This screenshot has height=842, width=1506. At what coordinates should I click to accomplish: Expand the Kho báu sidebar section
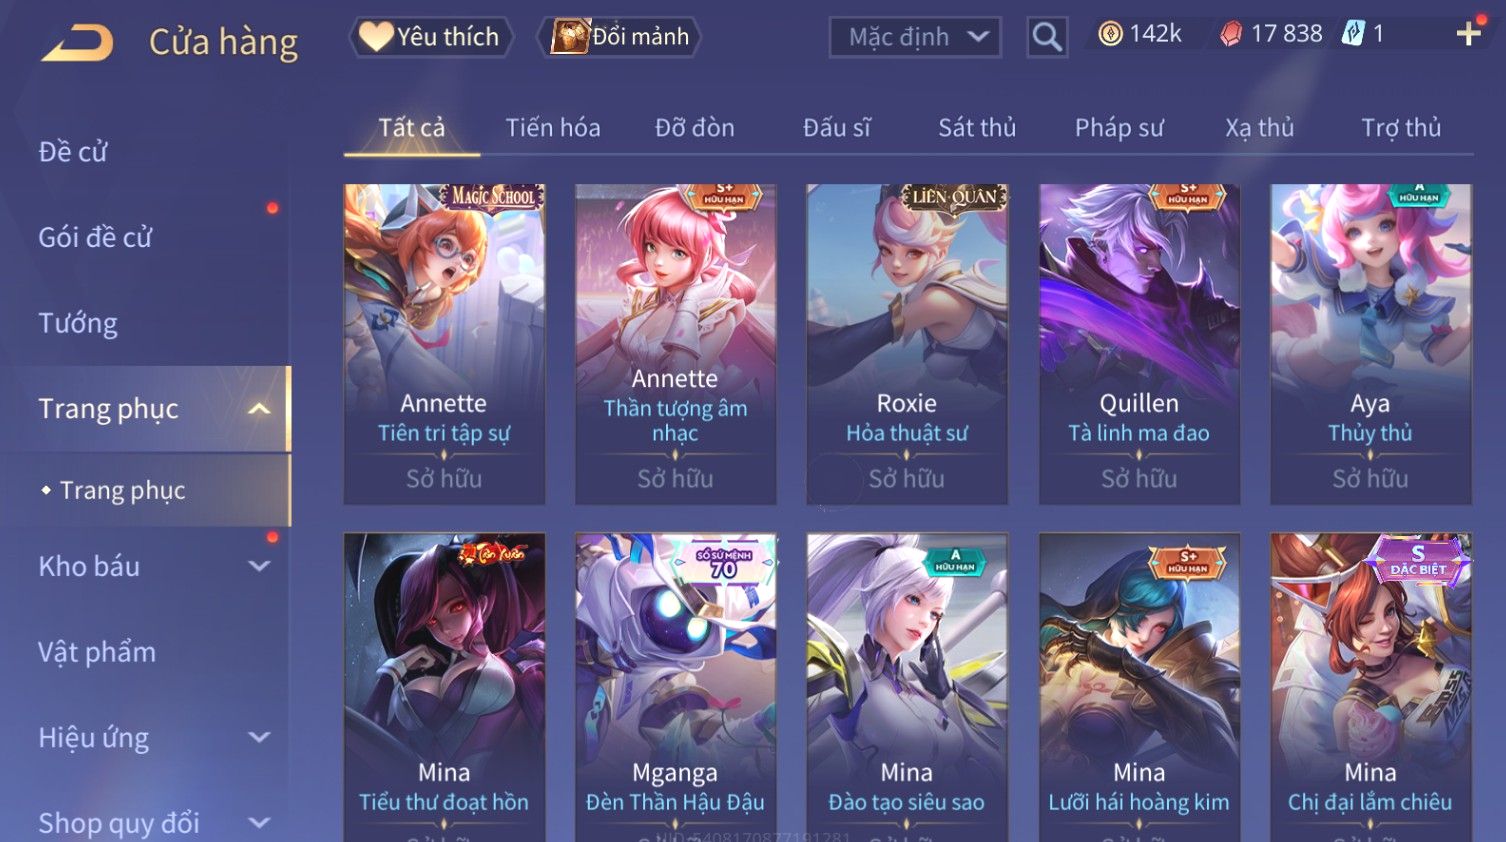[259, 566]
